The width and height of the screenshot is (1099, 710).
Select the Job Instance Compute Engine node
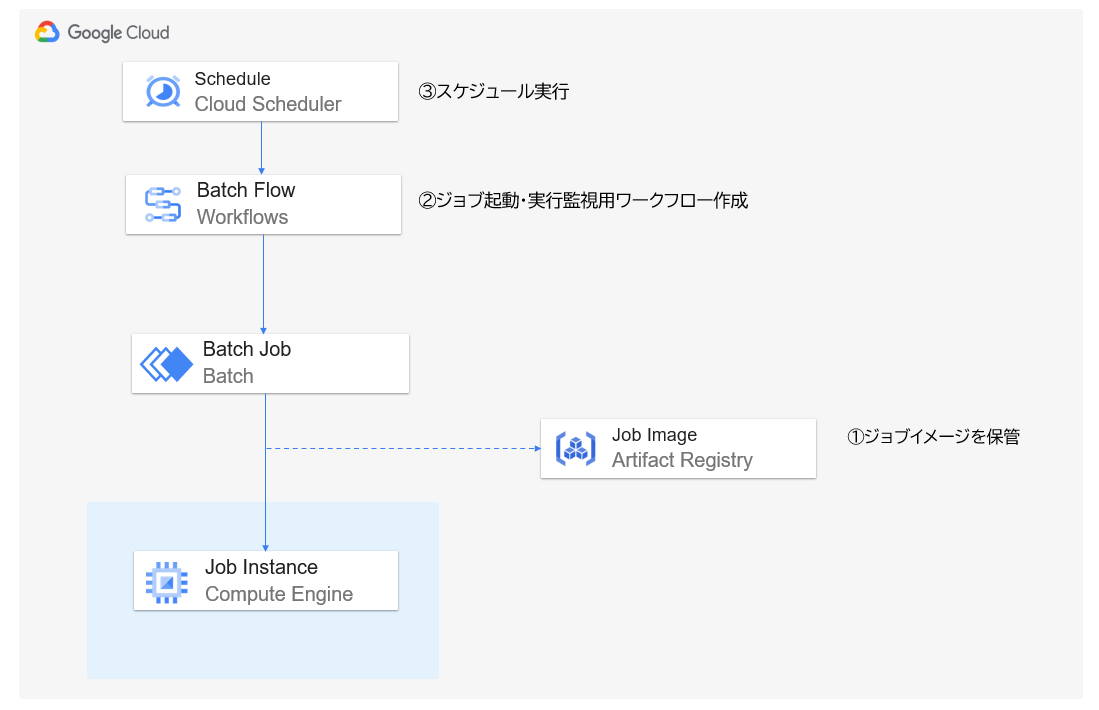265,580
